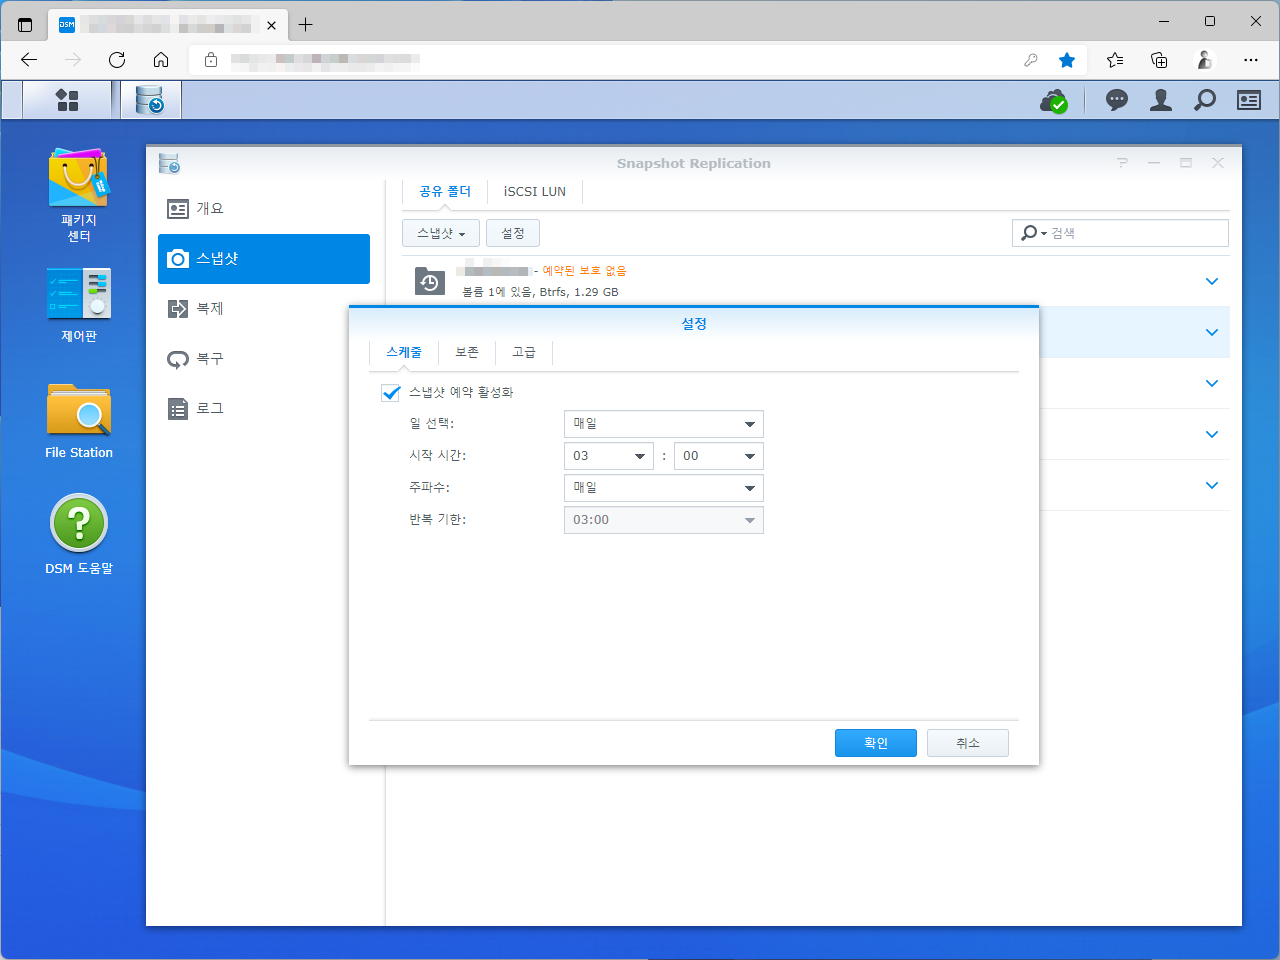Open 로그 in sidebar

264,409
